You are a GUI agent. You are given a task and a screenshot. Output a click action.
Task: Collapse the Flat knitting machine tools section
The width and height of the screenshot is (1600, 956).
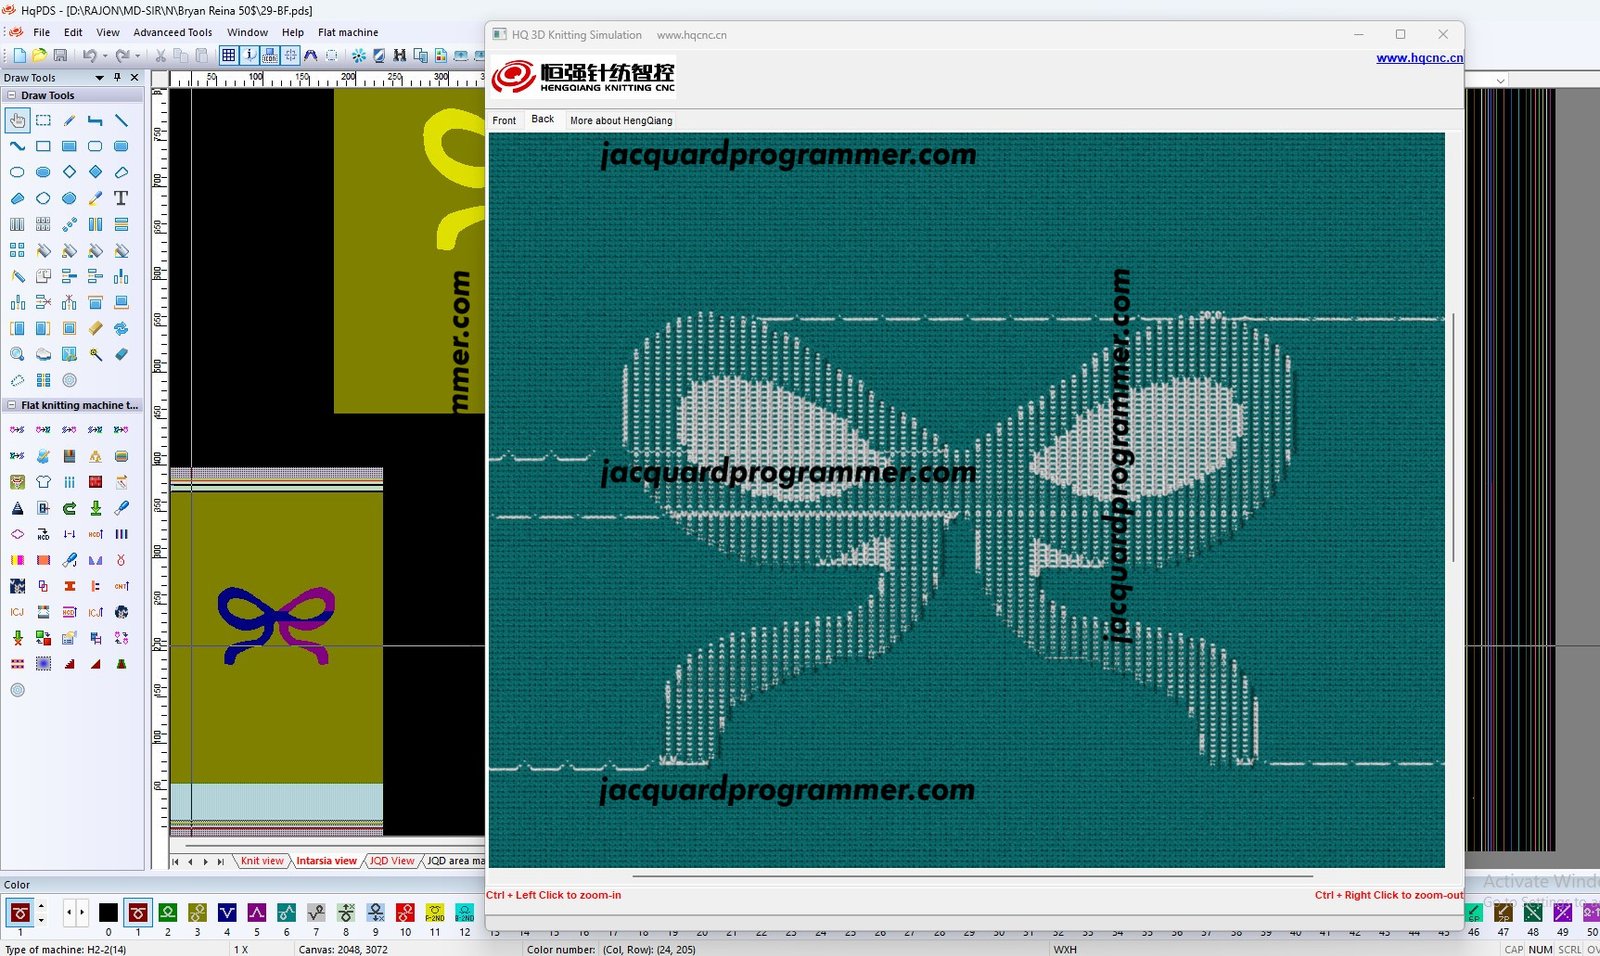[x=11, y=405]
